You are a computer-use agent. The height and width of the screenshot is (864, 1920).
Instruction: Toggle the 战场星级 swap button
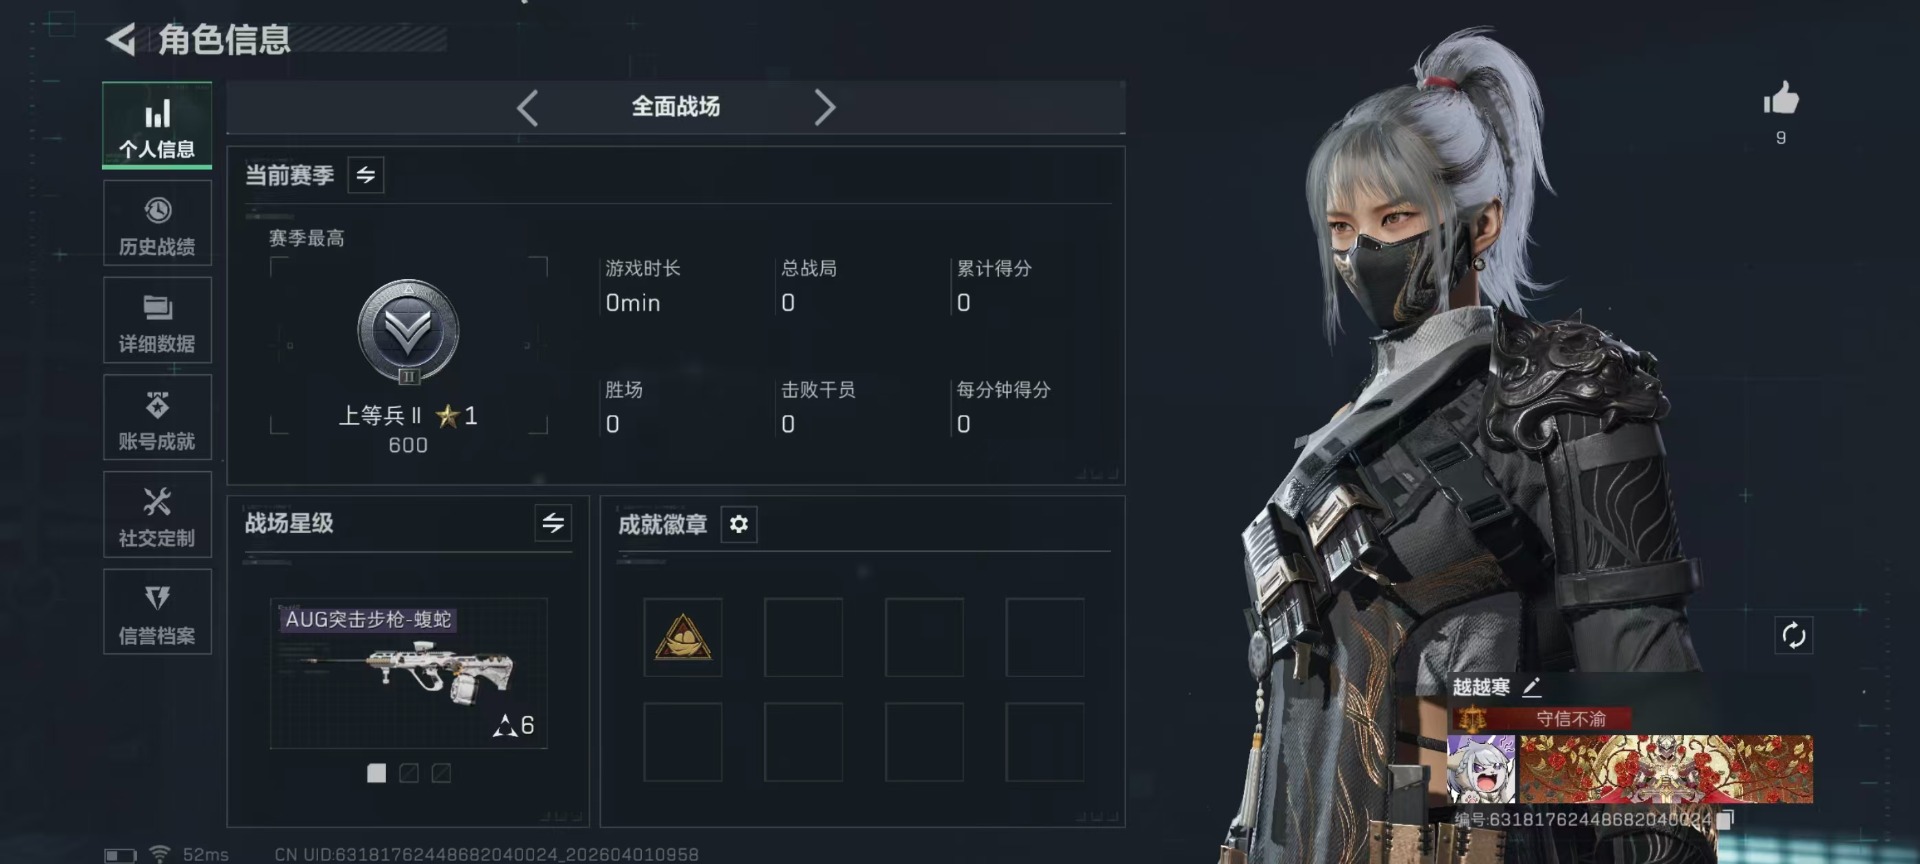tap(553, 523)
